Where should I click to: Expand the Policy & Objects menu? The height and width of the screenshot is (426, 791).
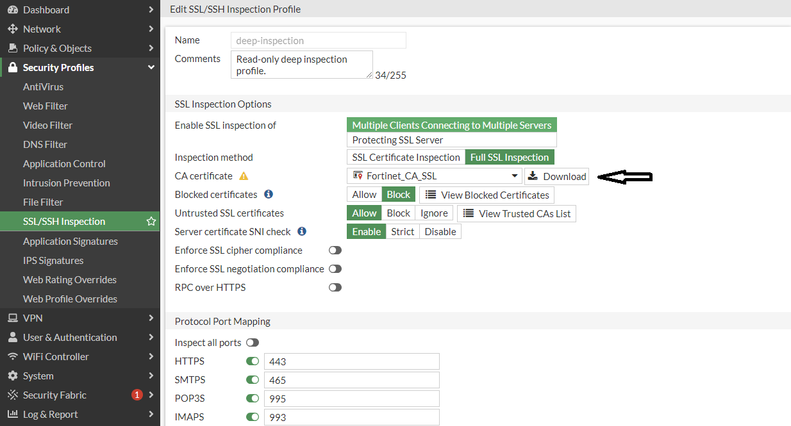point(150,48)
